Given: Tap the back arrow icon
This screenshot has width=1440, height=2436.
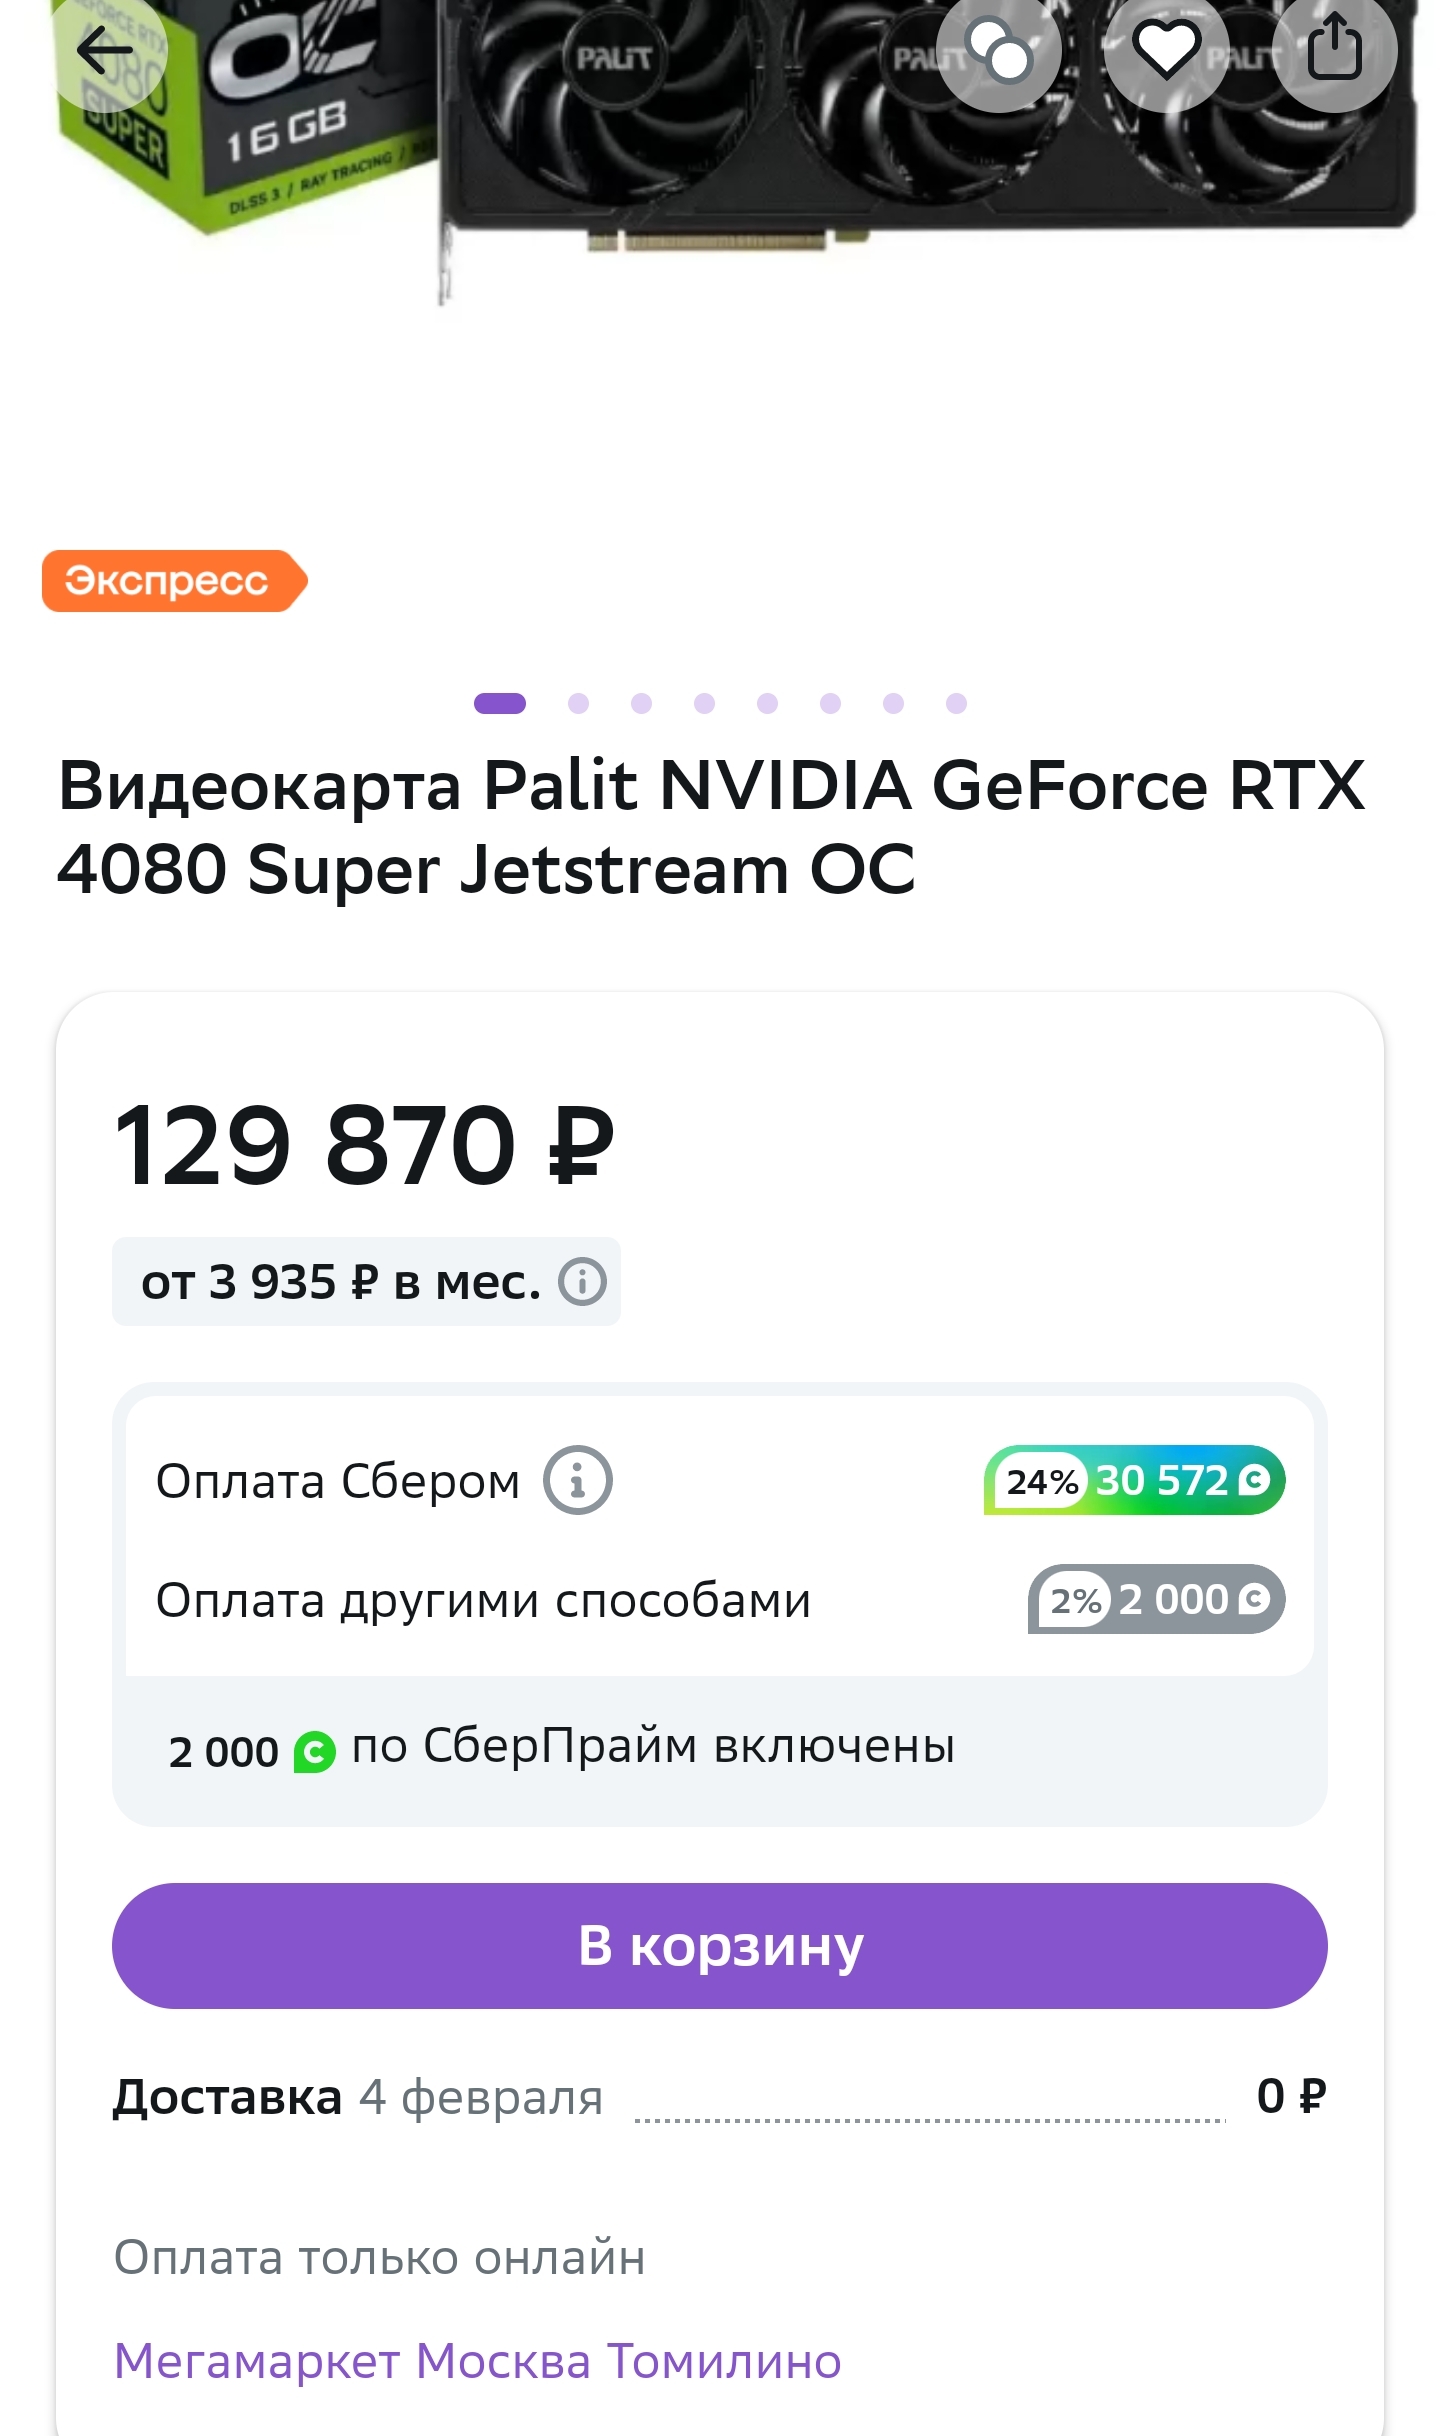Looking at the screenshot, I should 105,50.
